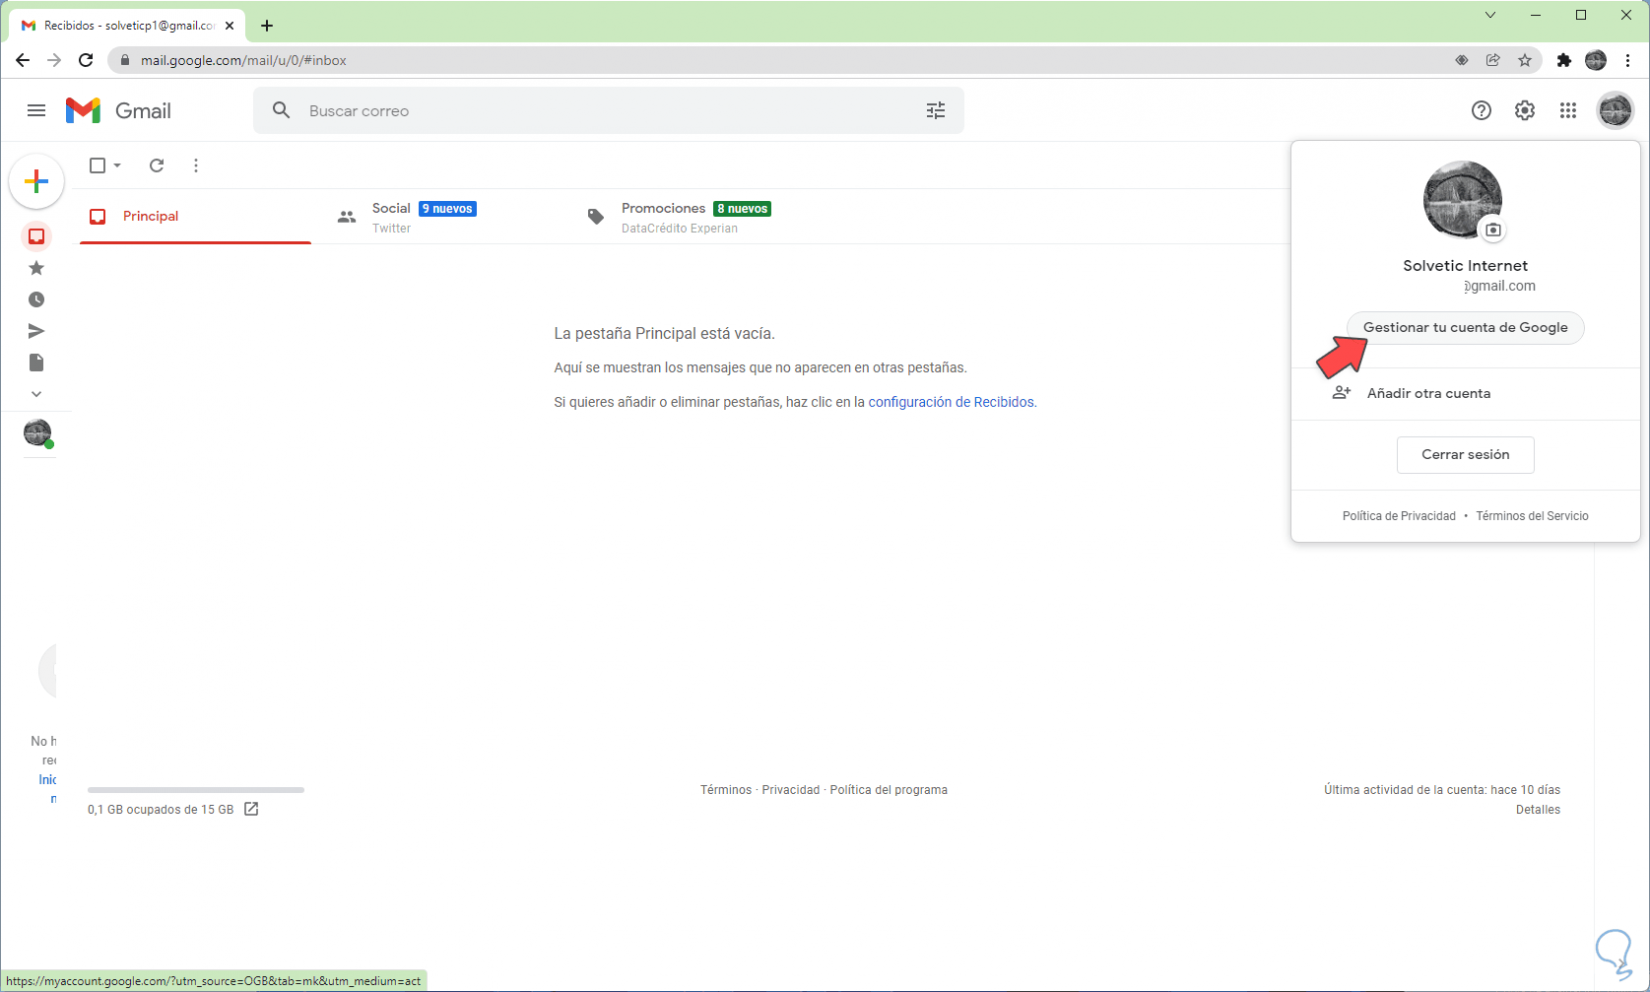This screenshot has width=1650, height=992.
Task: Open storage management external link icon
Action: [x=251, y=809]
